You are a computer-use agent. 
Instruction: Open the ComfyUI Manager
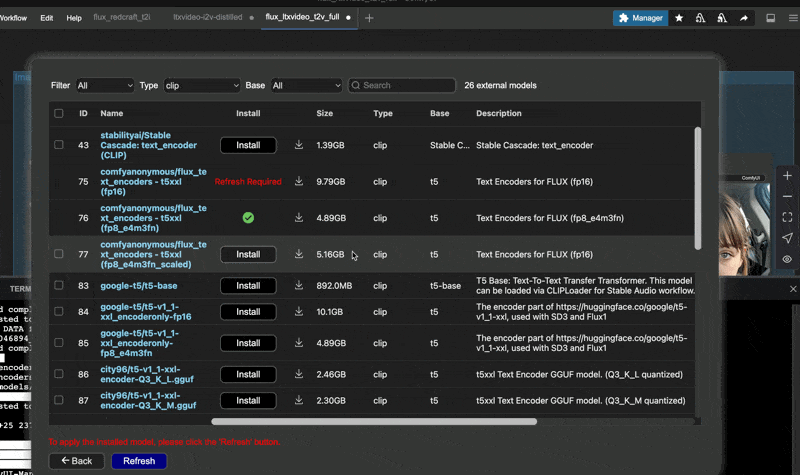[x=640, y=18]
